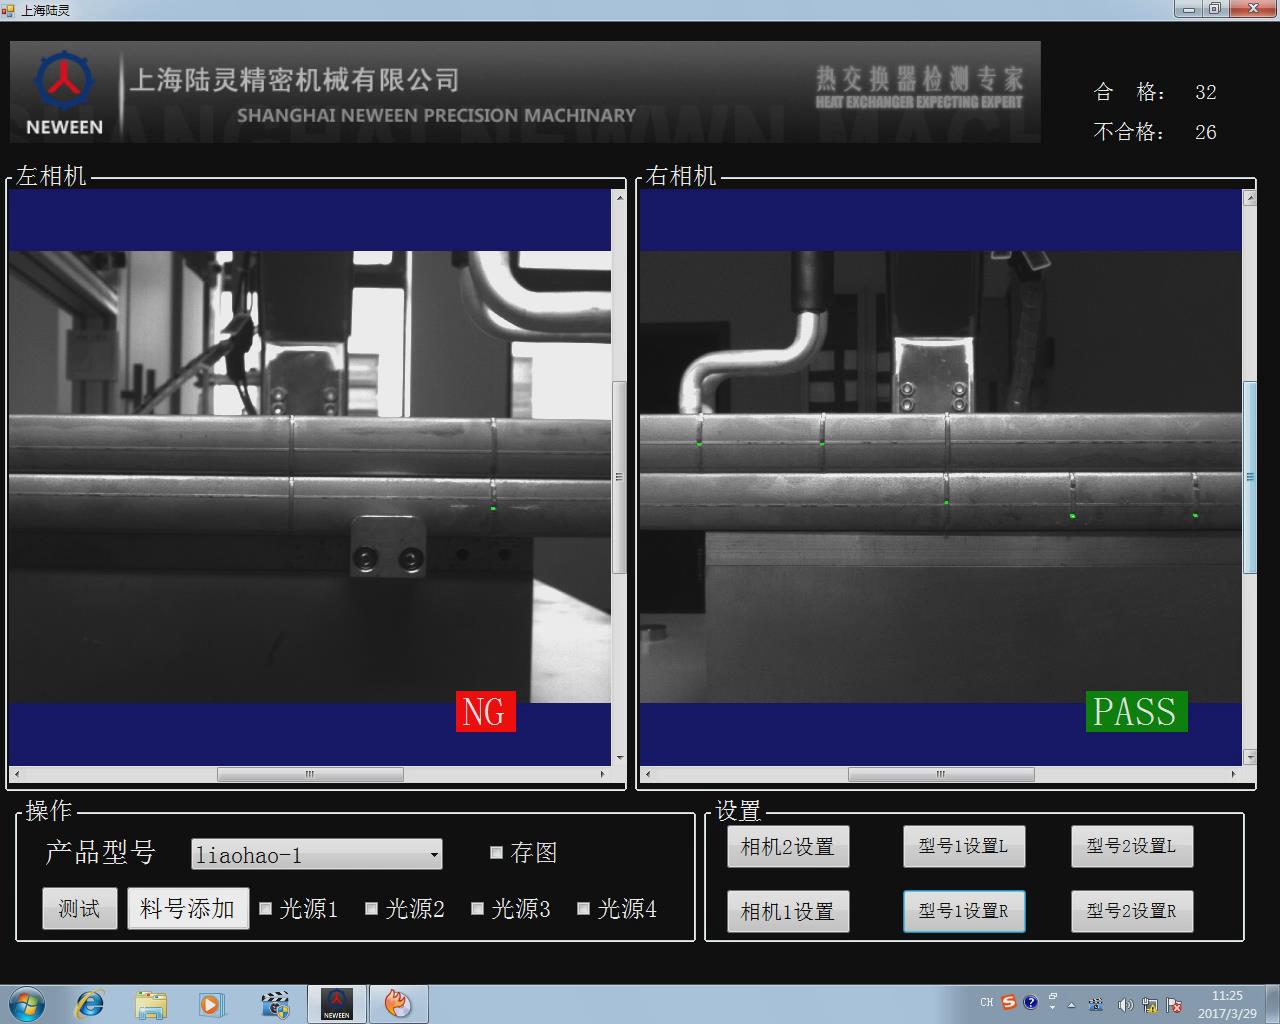Open the volume speaker tray icon

pos(1125,1004)
